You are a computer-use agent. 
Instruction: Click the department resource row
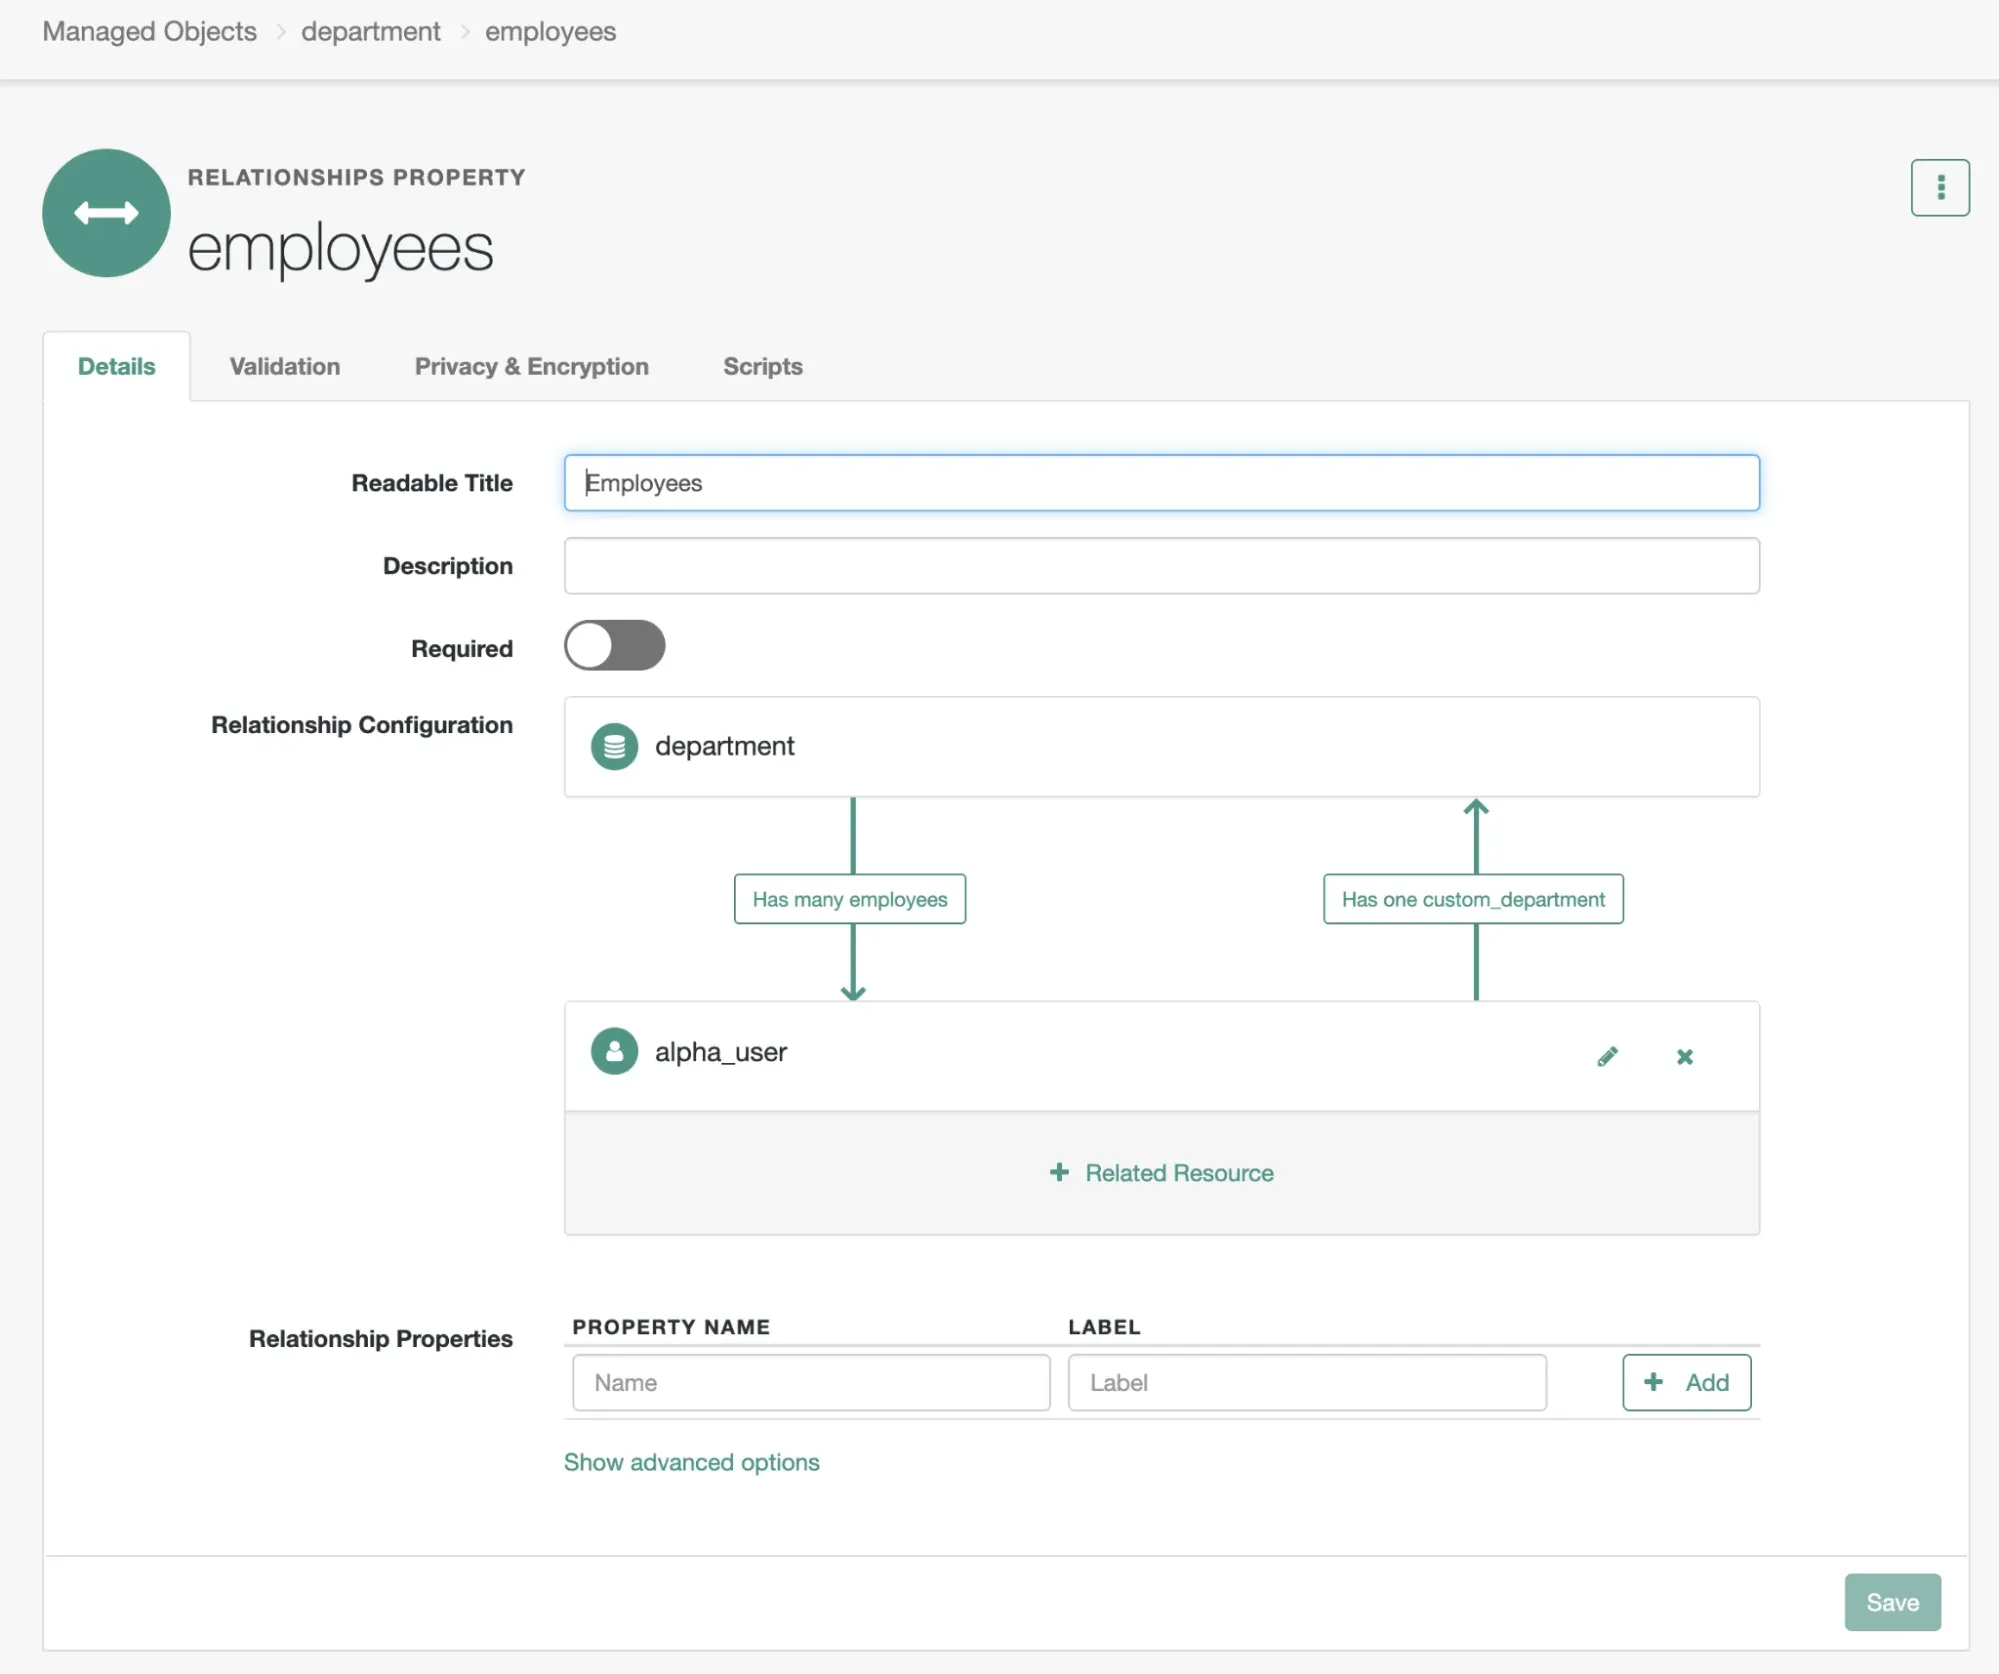[x=1161, y=746]
